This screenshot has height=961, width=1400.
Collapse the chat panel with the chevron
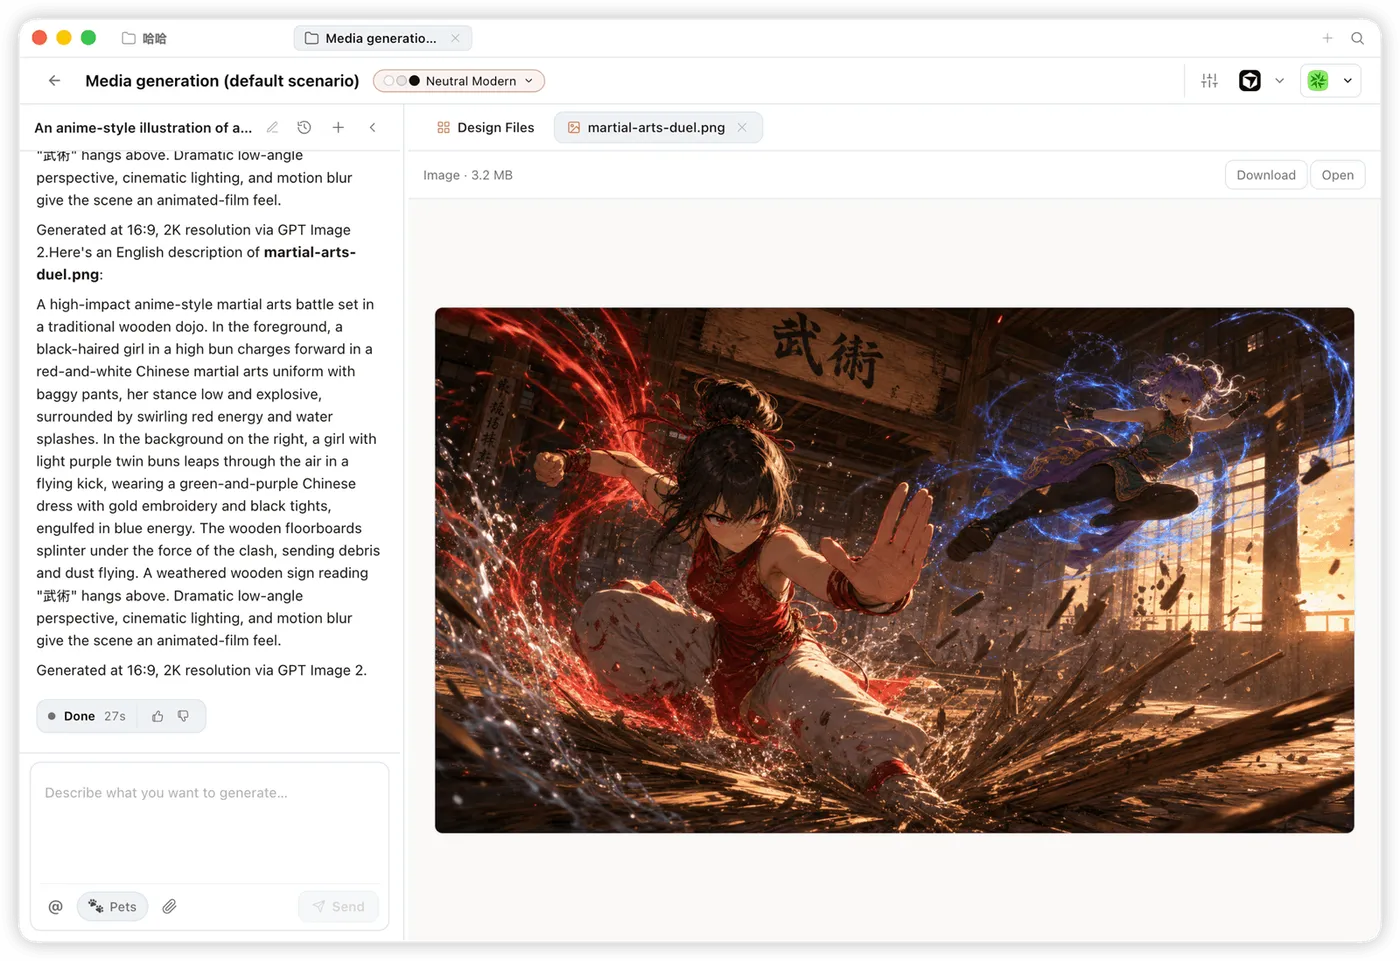pos(372,128)
